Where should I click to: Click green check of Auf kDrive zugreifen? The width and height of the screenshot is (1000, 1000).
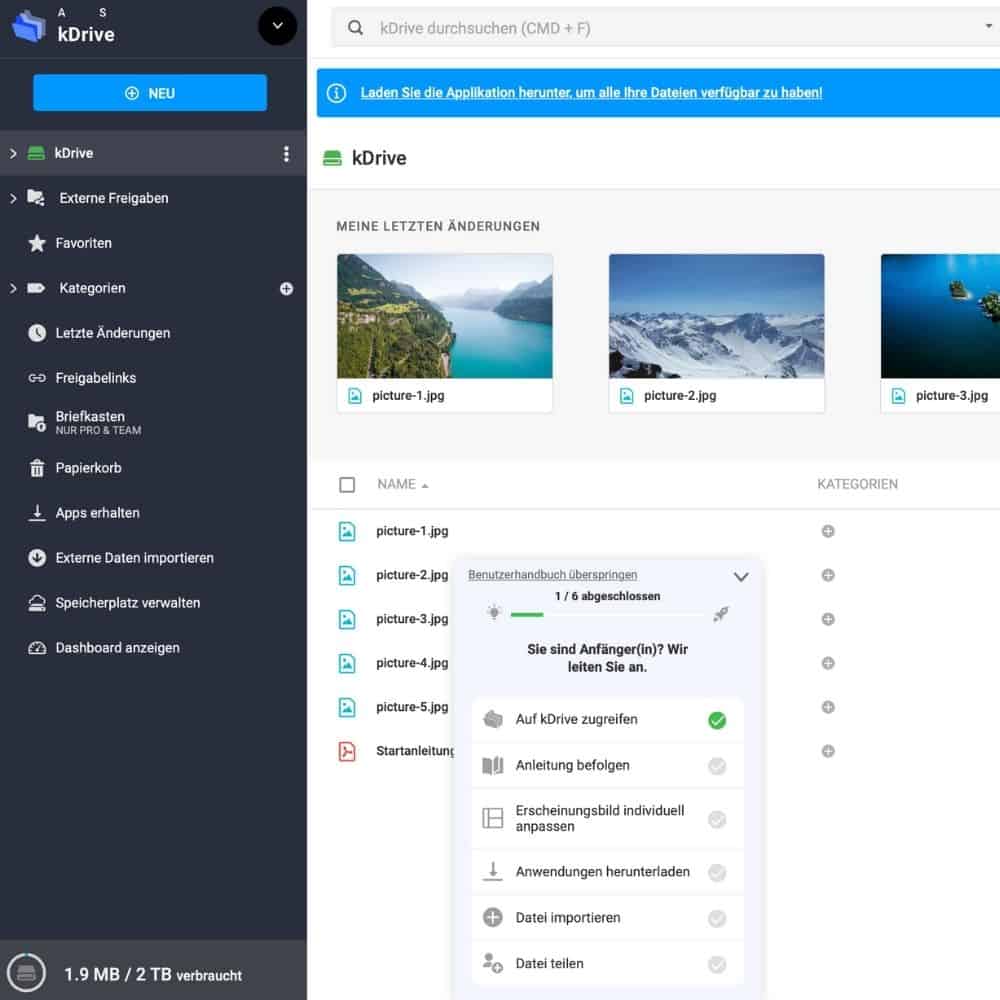(717, 721)
